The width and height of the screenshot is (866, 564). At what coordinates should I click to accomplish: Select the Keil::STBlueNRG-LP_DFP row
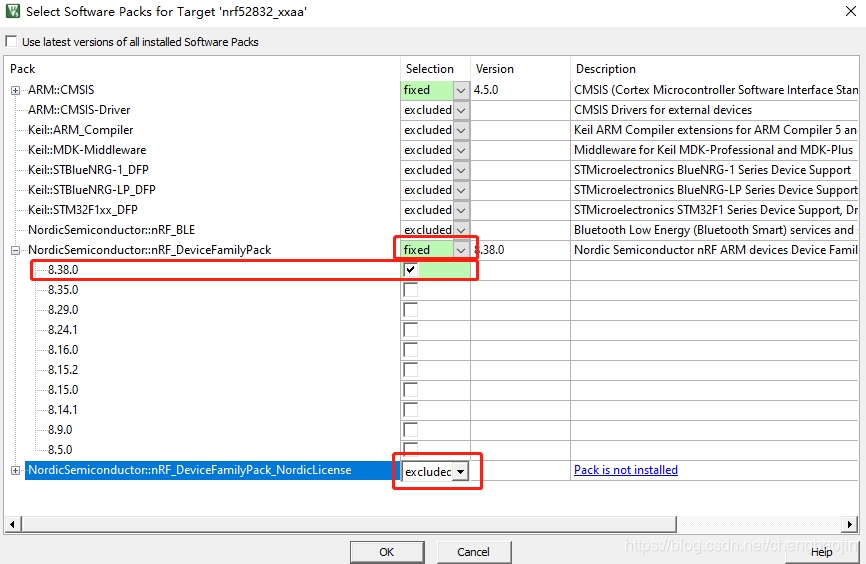(x=92, y=189)
